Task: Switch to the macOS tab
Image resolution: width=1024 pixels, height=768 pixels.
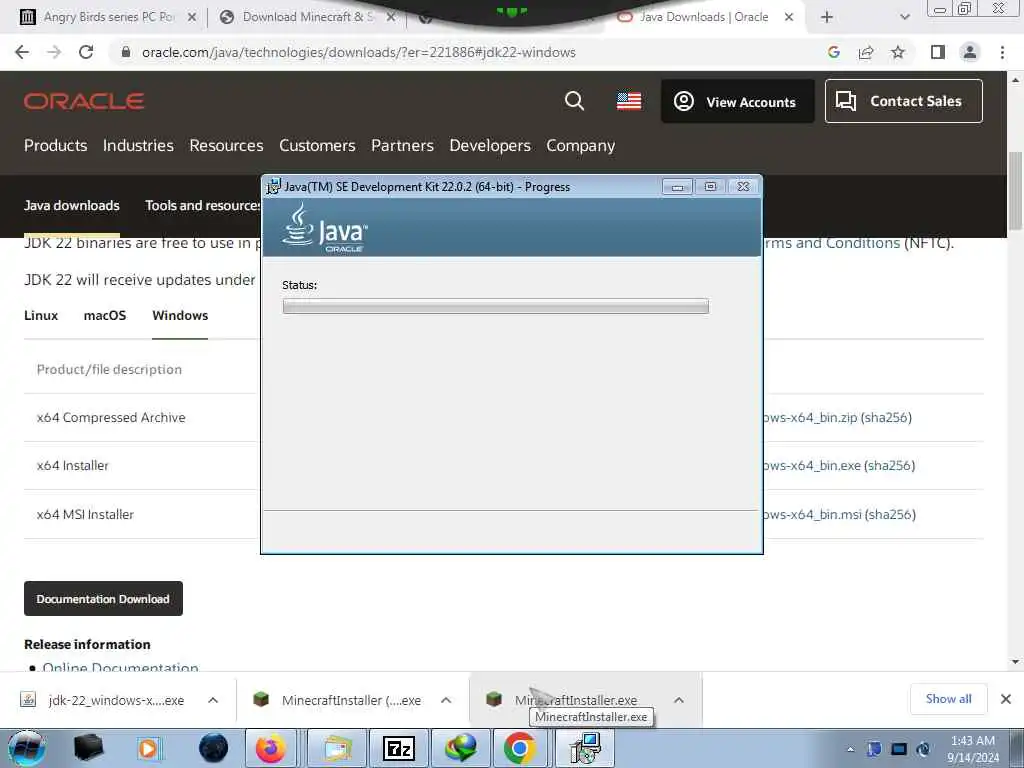Action: [105, 315]
